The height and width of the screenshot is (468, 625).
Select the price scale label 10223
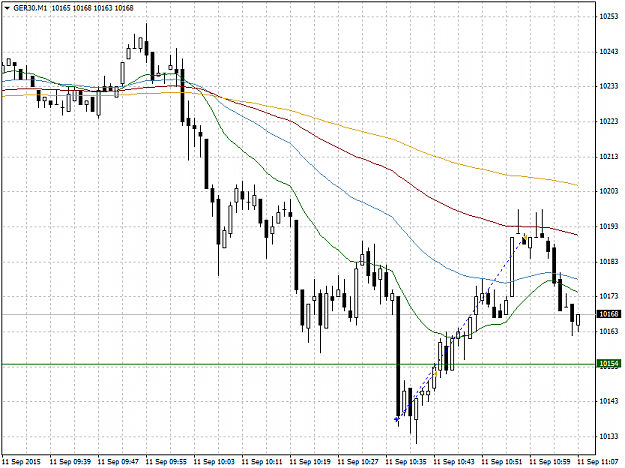609,121
